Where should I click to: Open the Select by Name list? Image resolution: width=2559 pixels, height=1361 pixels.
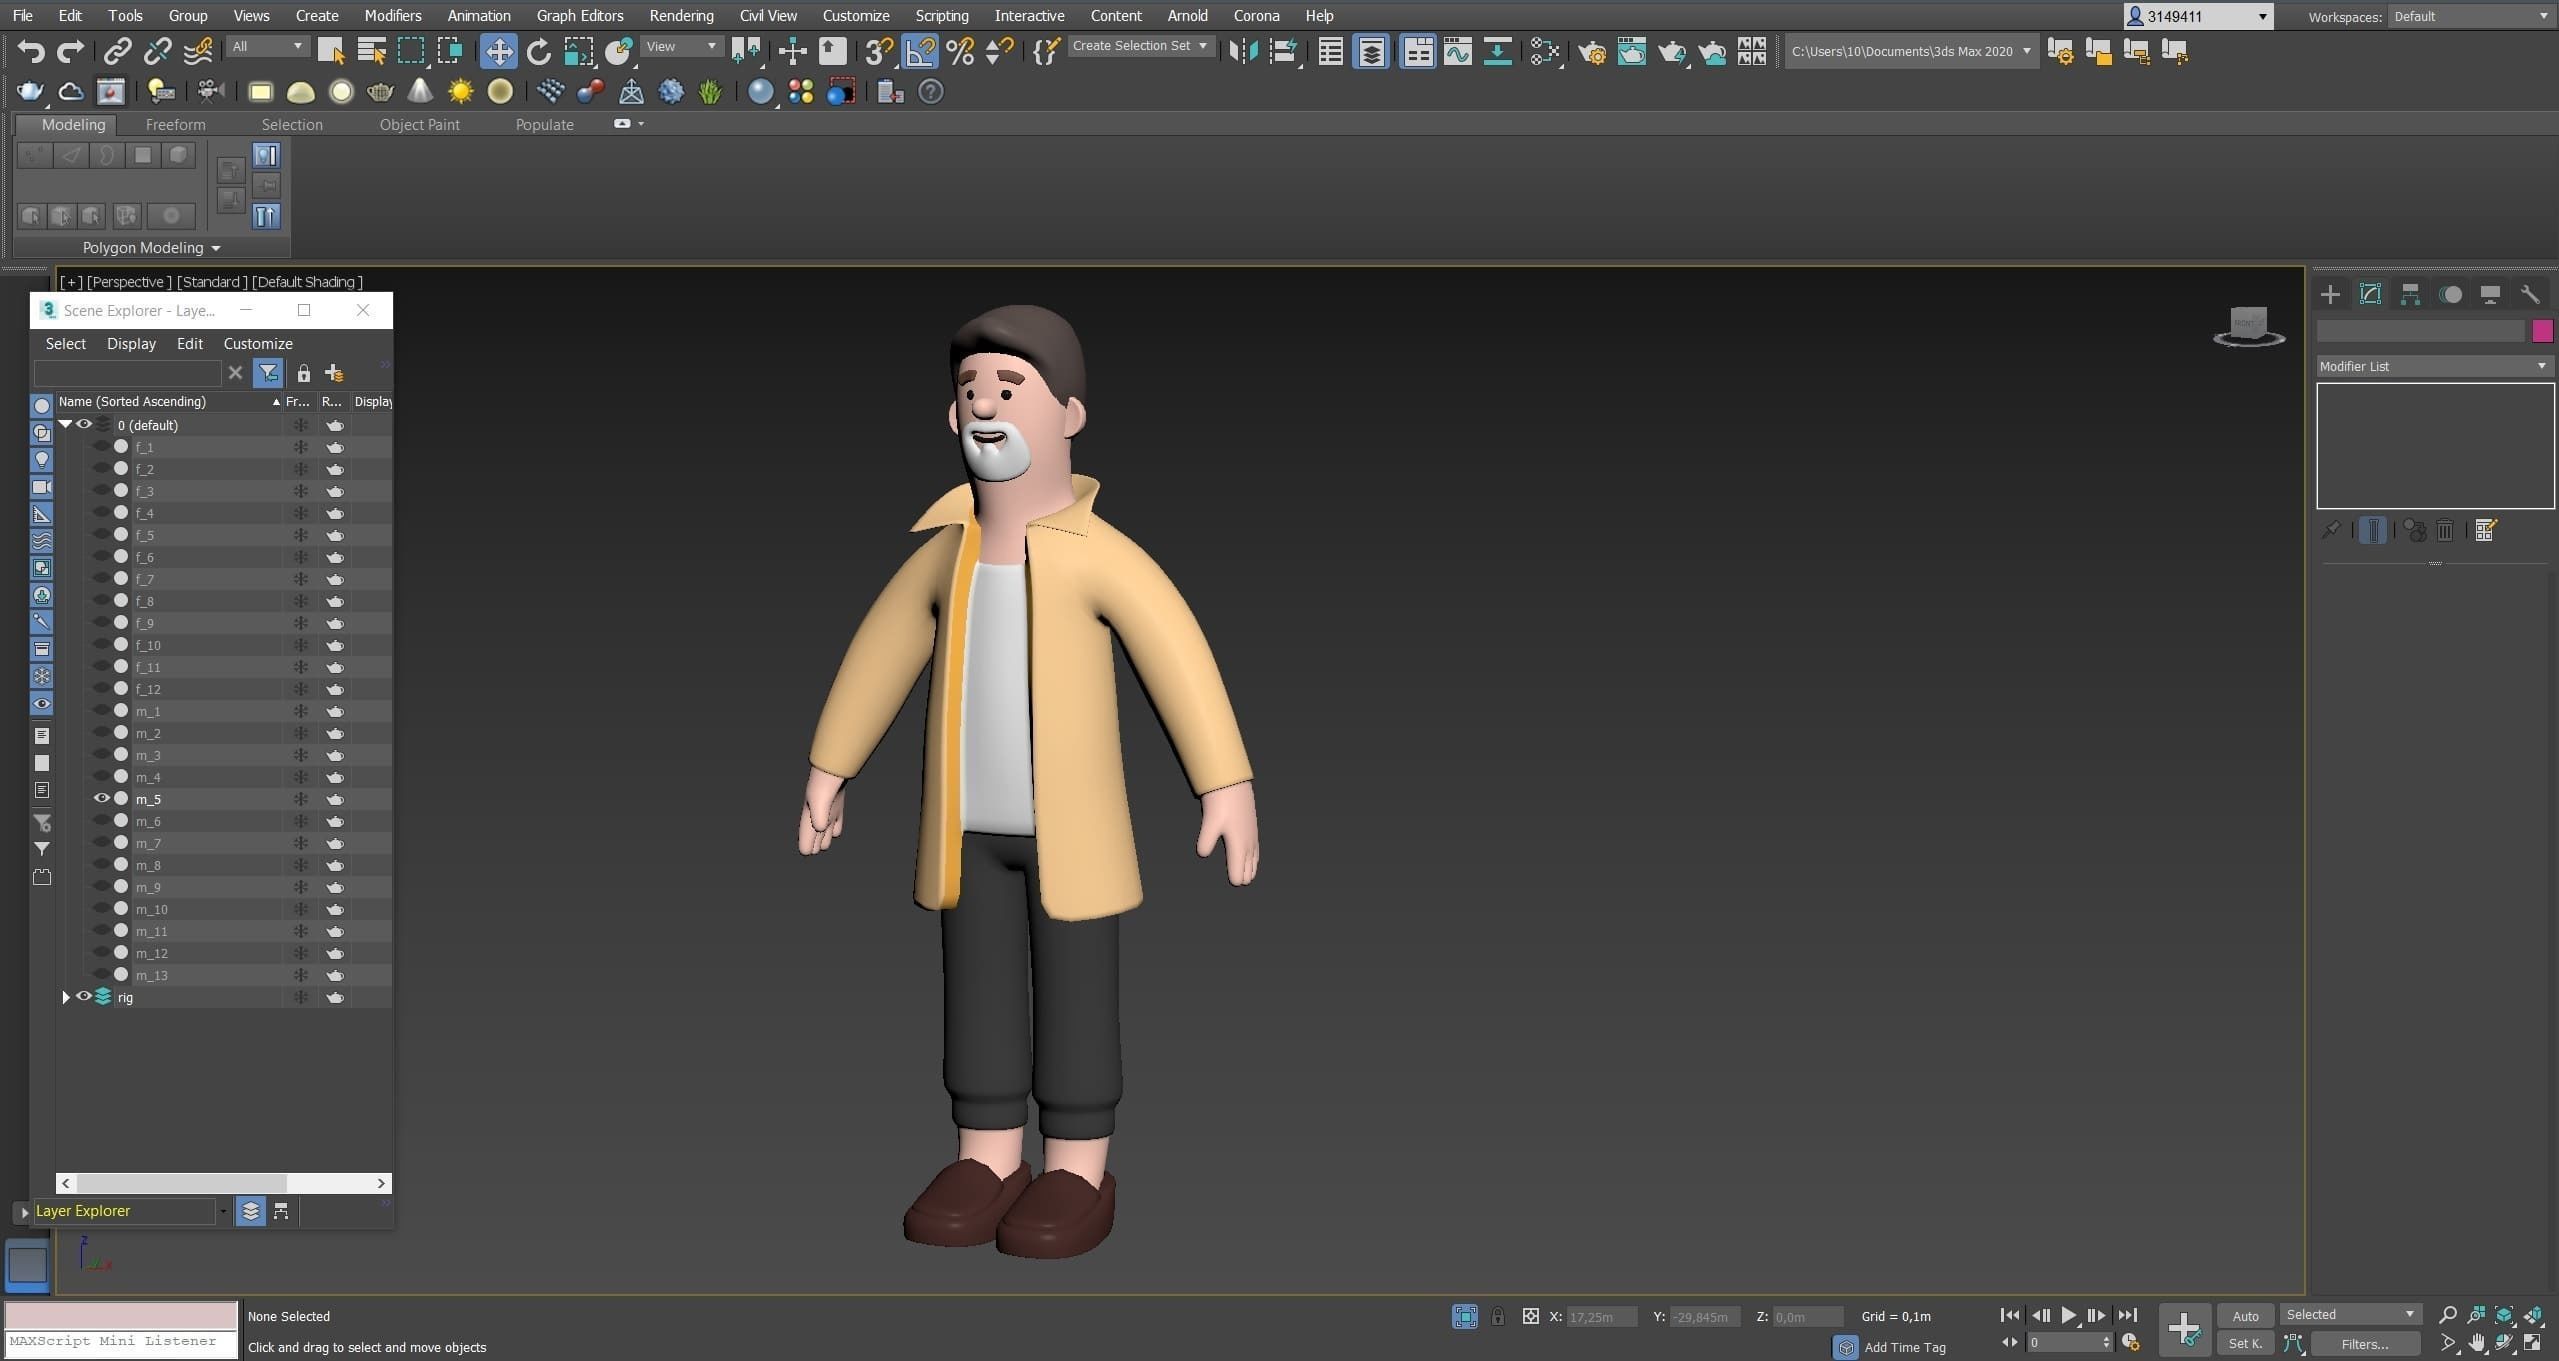pyautogui.click(x=371, y=51)
